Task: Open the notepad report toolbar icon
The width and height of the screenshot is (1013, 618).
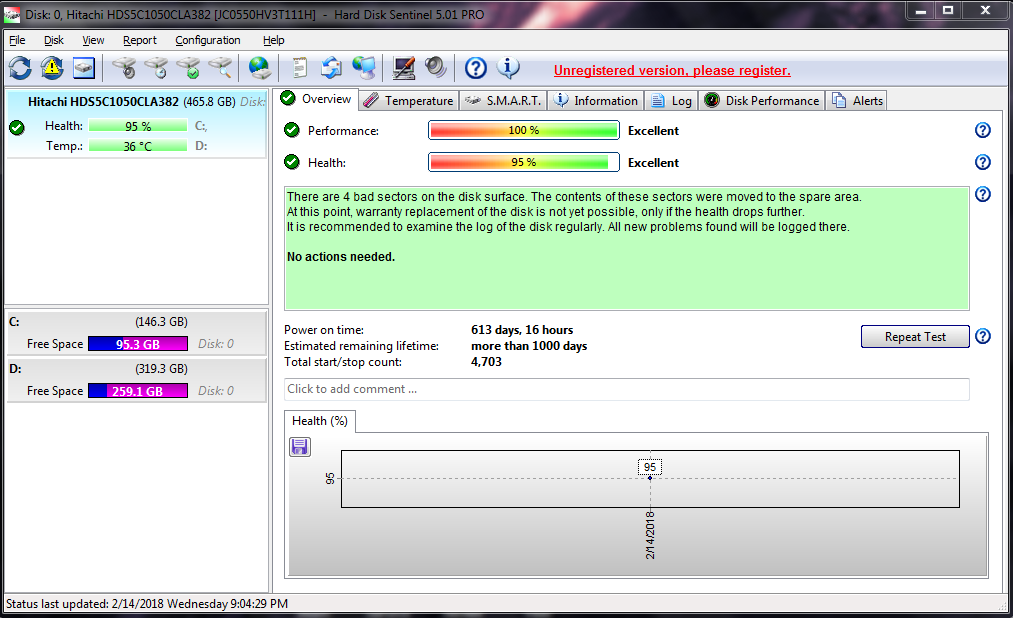Action: (299, 68)
